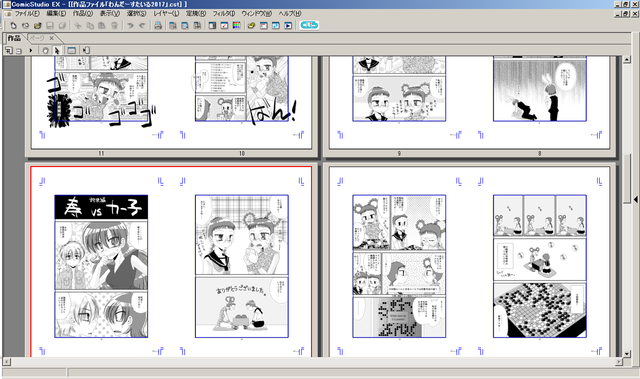Click the new page icon in toolbar

tap(13, 26)
